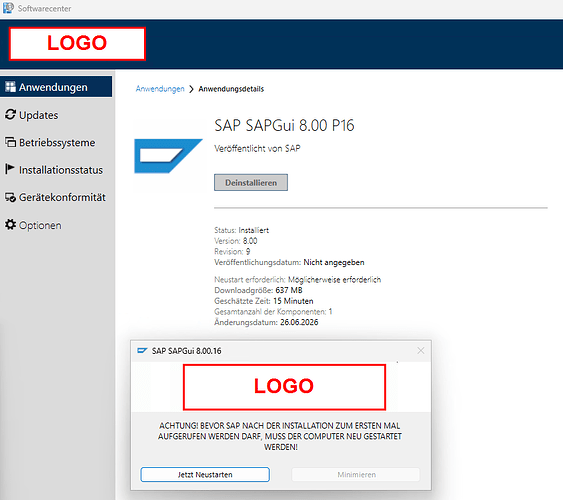Click the Installationsstatus flag icon
This screenshot has height=500, width=563.
click(10, 169)
